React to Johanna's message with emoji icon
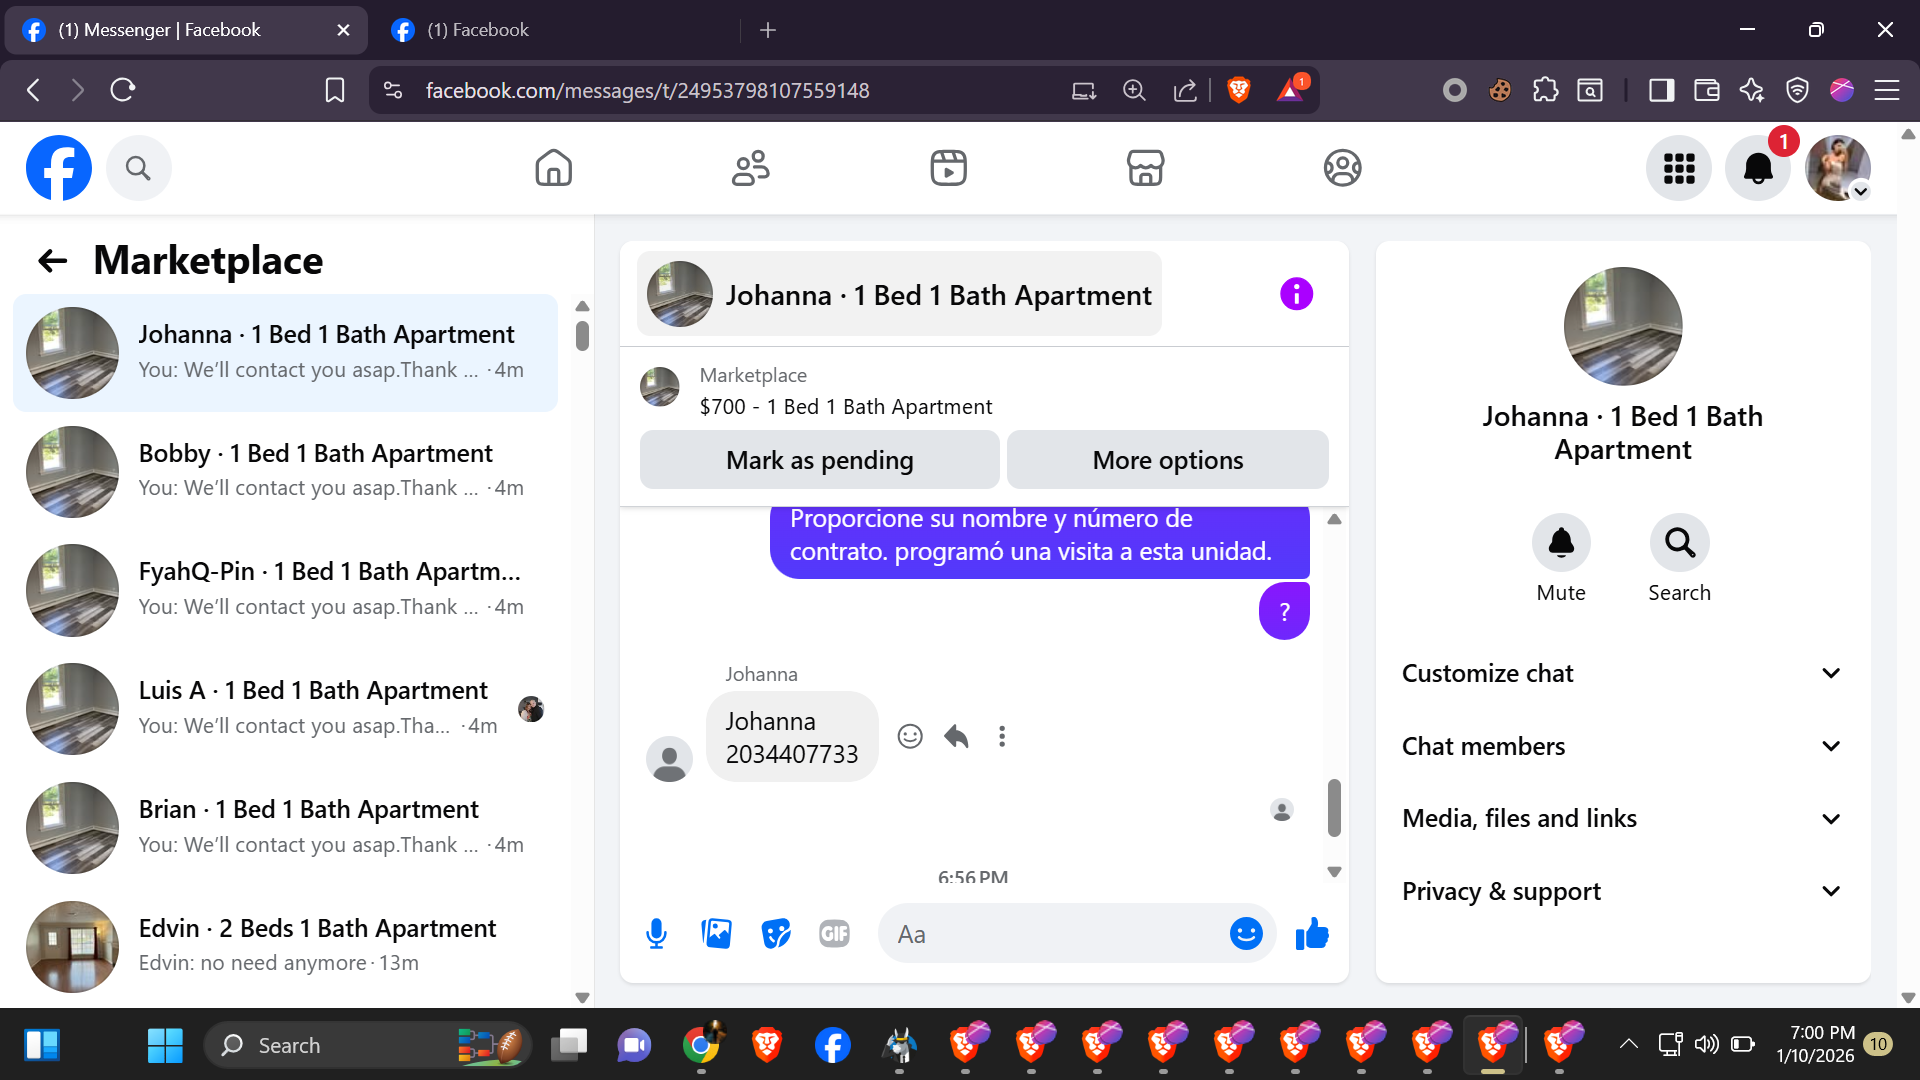 click(x=909, y=737)
